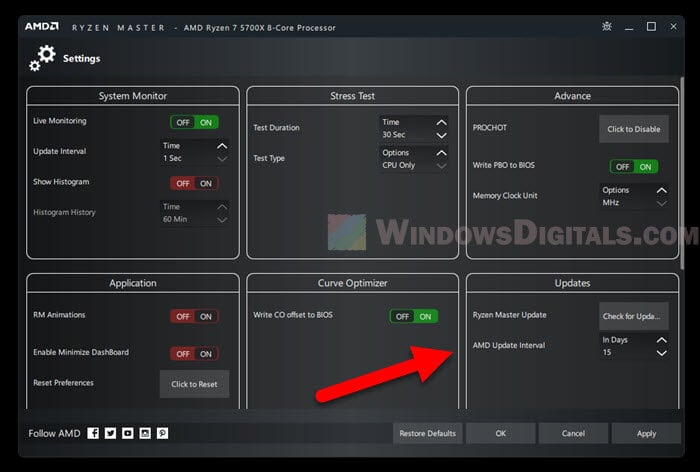Click Updates panel header

click(572, 283)
